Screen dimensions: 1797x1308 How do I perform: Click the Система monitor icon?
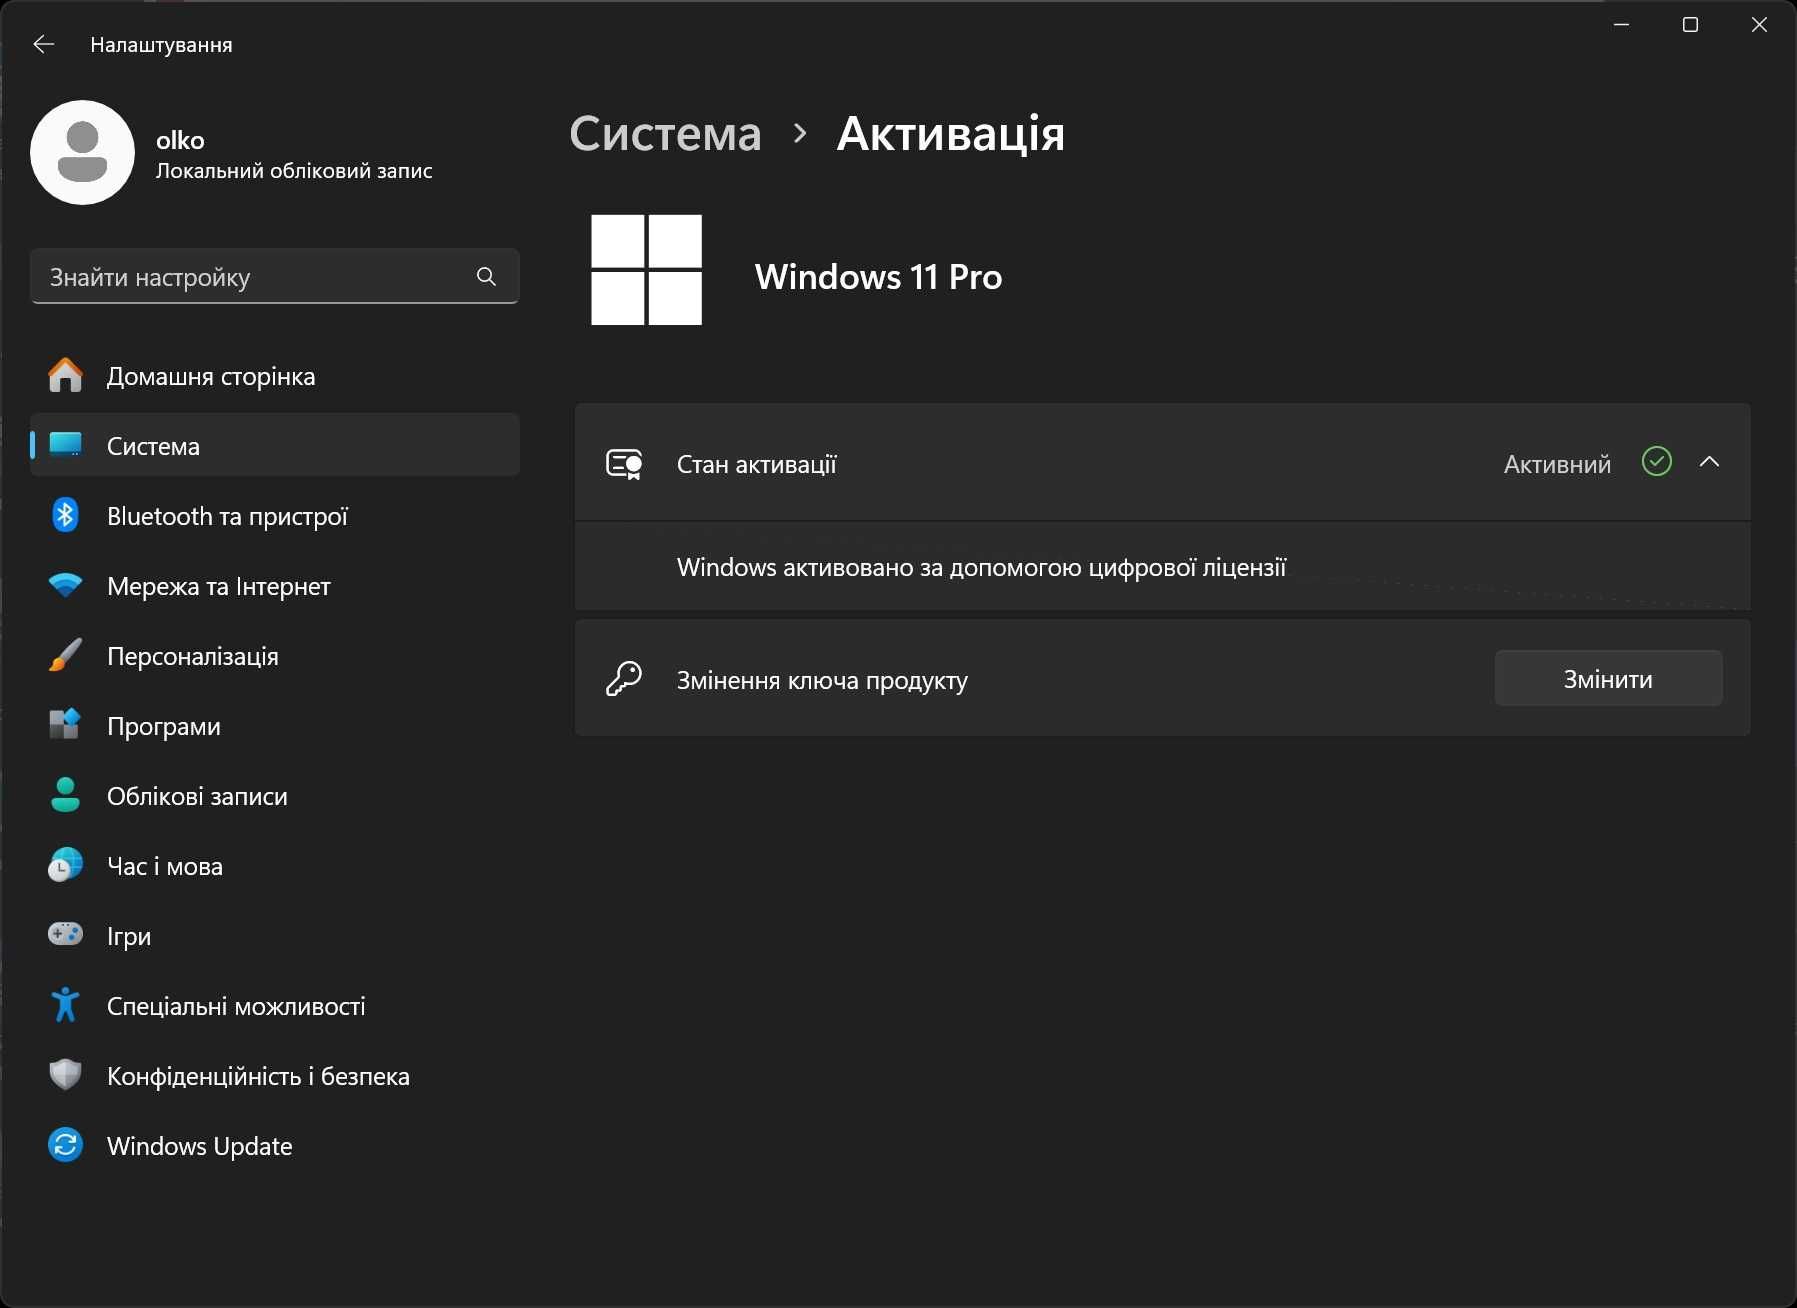[x=66, y=445]
